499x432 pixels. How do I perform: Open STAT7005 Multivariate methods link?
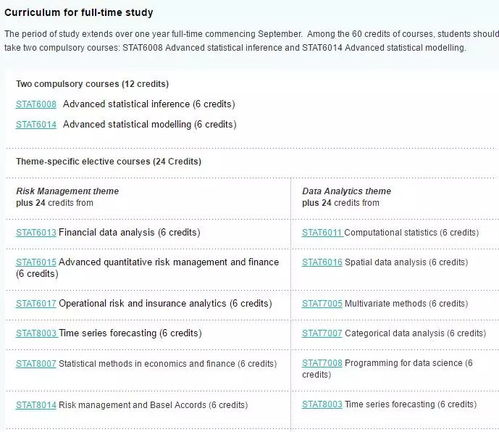click(322, 304)
